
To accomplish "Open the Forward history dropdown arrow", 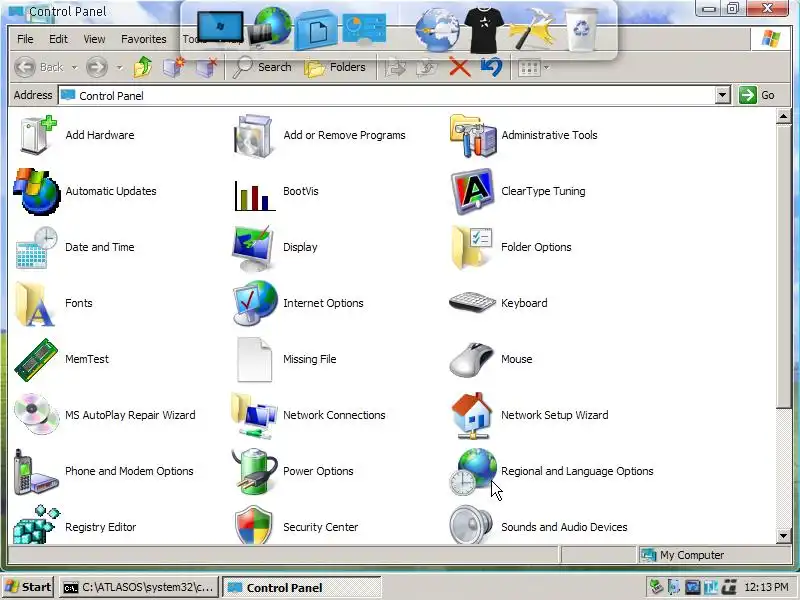I will point(119,67).
